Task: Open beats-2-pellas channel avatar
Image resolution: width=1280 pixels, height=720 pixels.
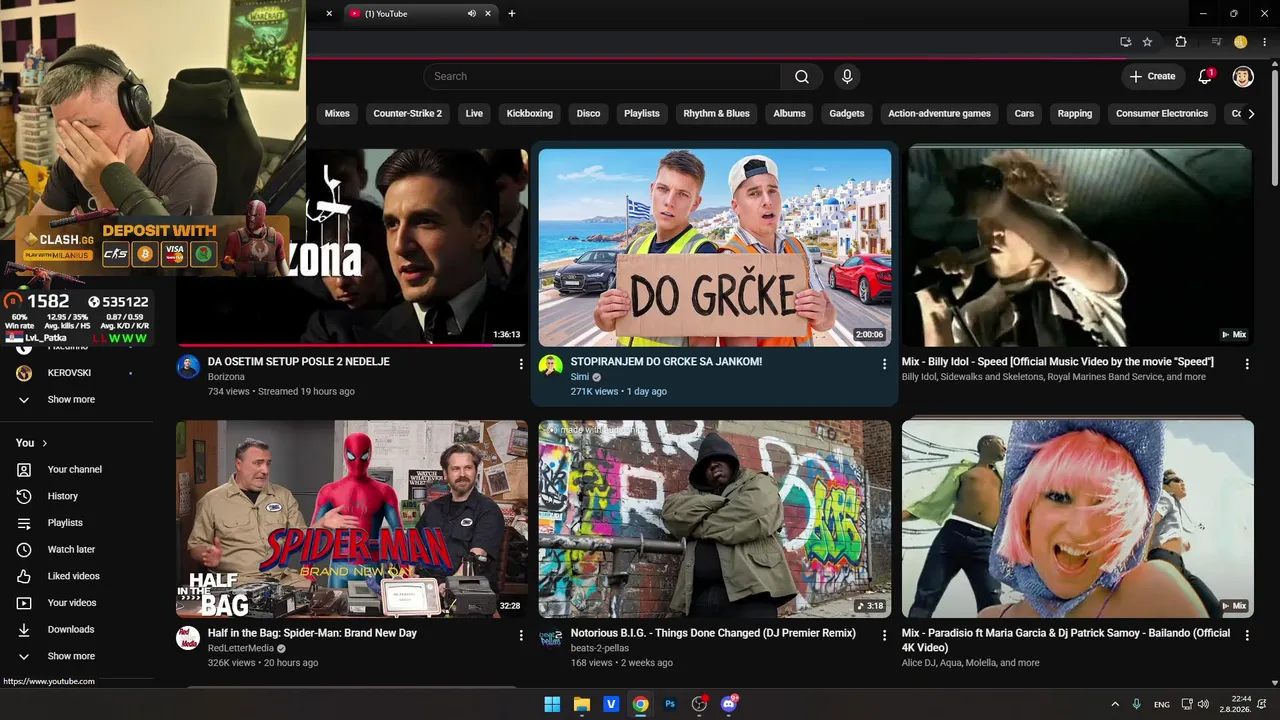Action: 551,638
